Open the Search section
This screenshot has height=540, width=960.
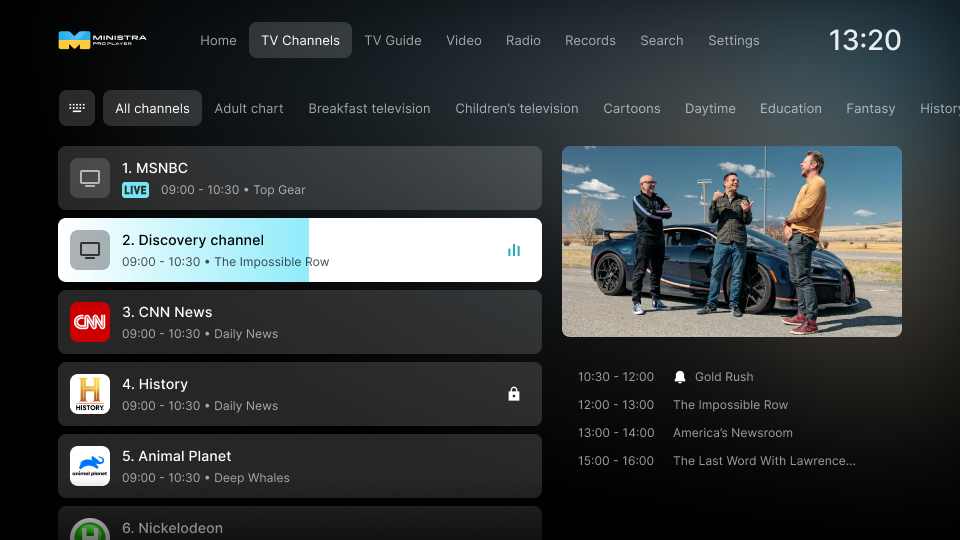click(x=662, y=40)
